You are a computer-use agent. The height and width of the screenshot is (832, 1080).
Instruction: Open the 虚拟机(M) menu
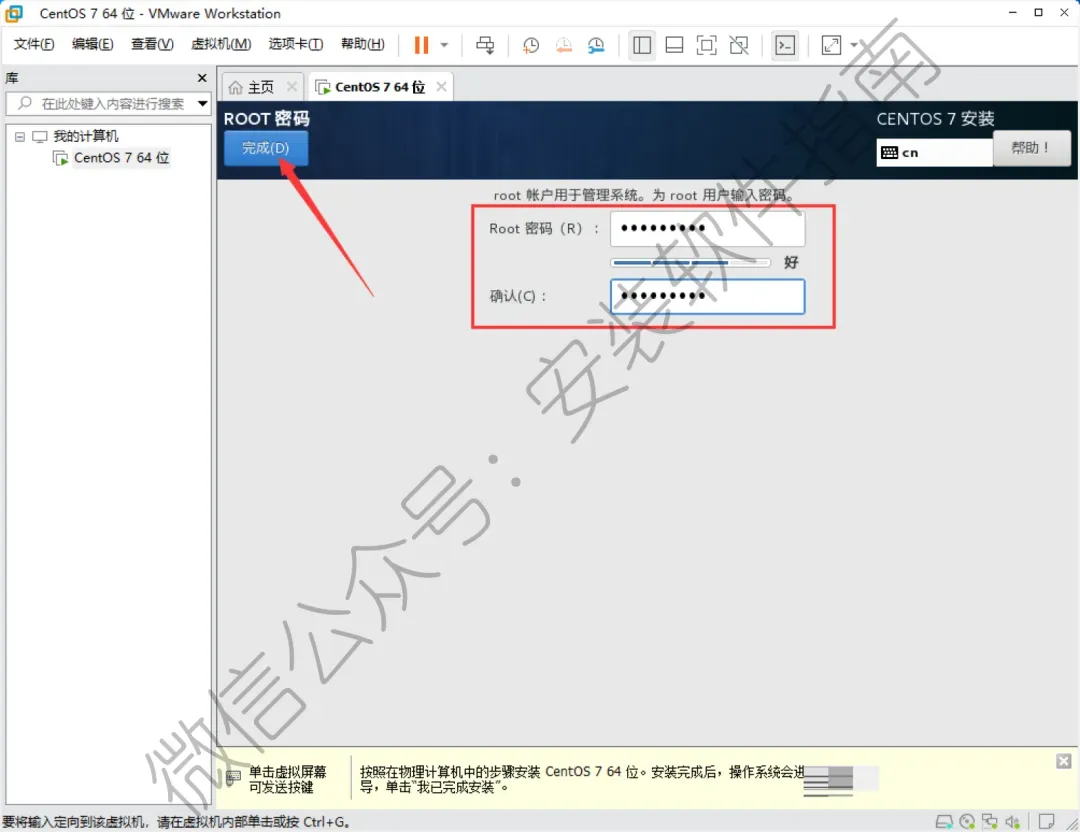(221, 44)
